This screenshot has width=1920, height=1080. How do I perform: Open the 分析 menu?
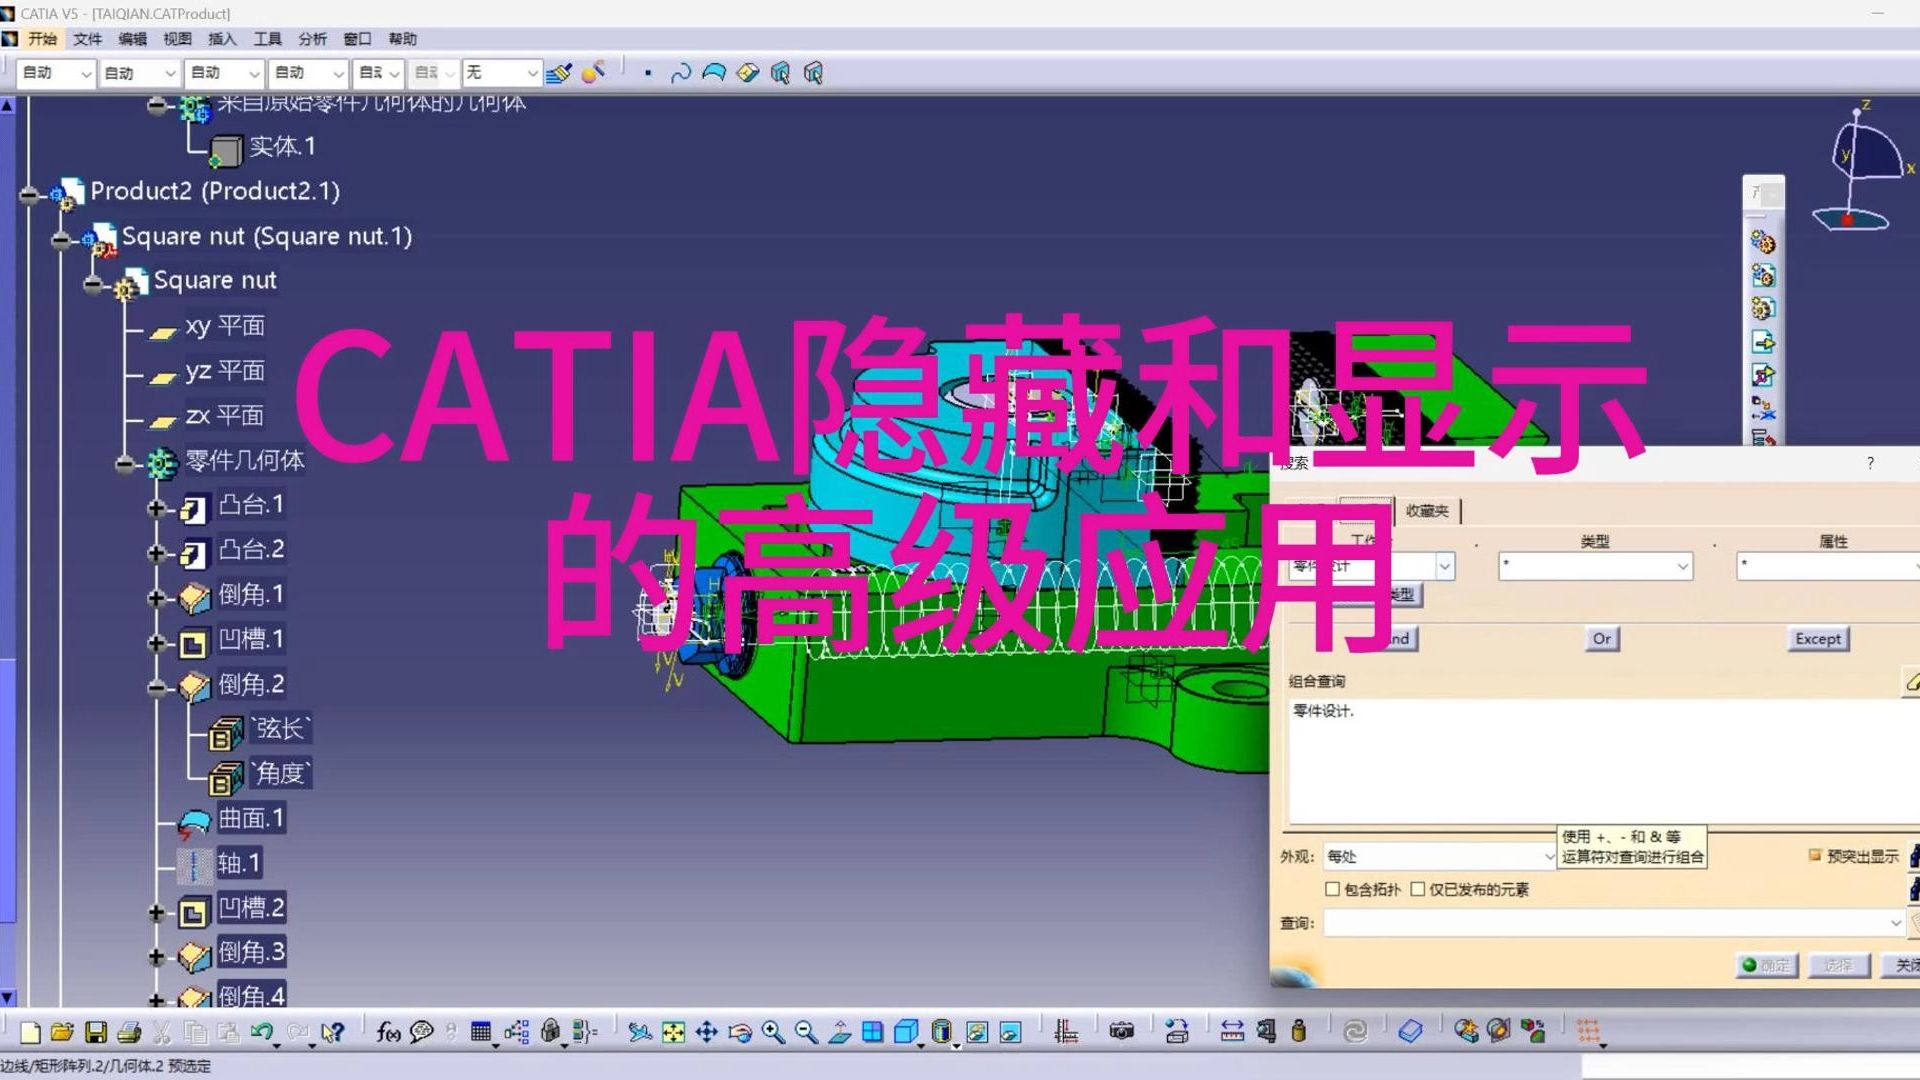(x=313, y=39)
